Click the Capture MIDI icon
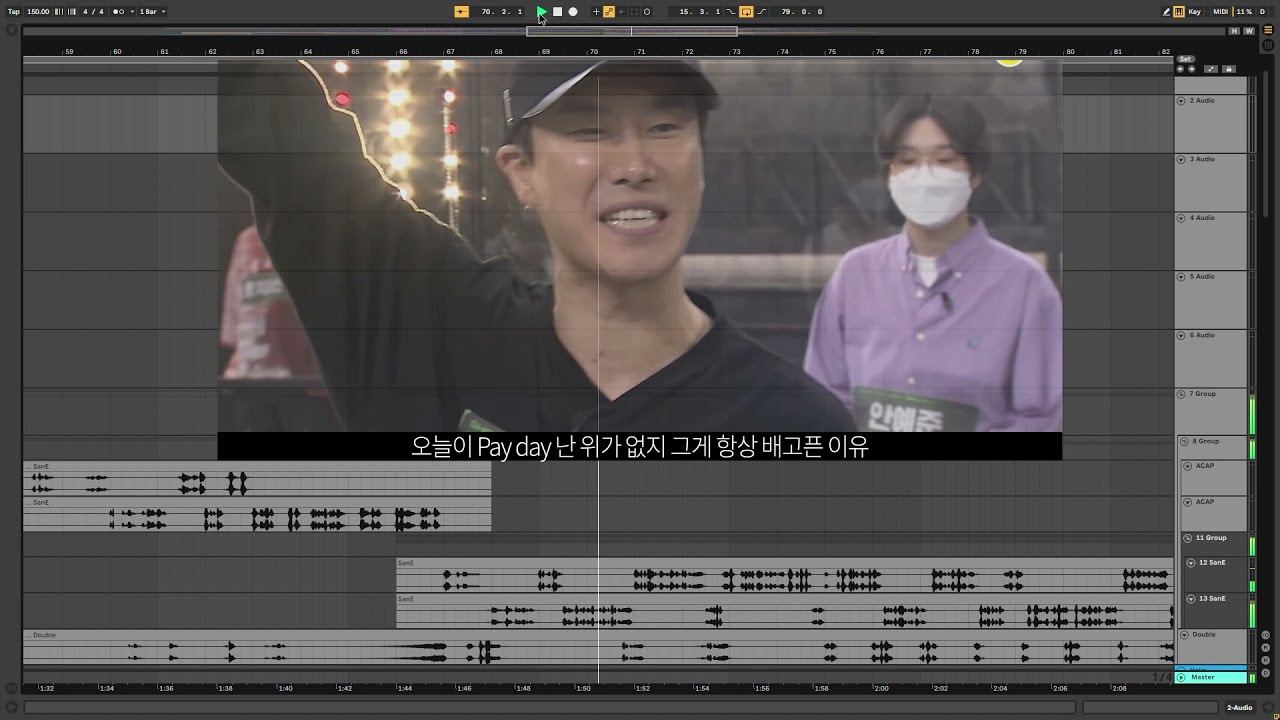This screenshot has width=1280, height=720. (x=634, y=12)
